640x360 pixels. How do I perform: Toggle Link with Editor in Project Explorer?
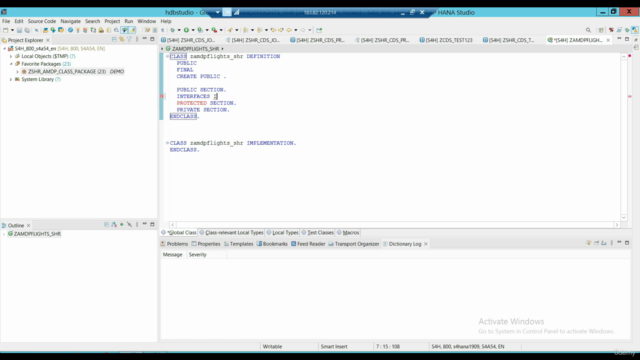click(x=122, y=40)
